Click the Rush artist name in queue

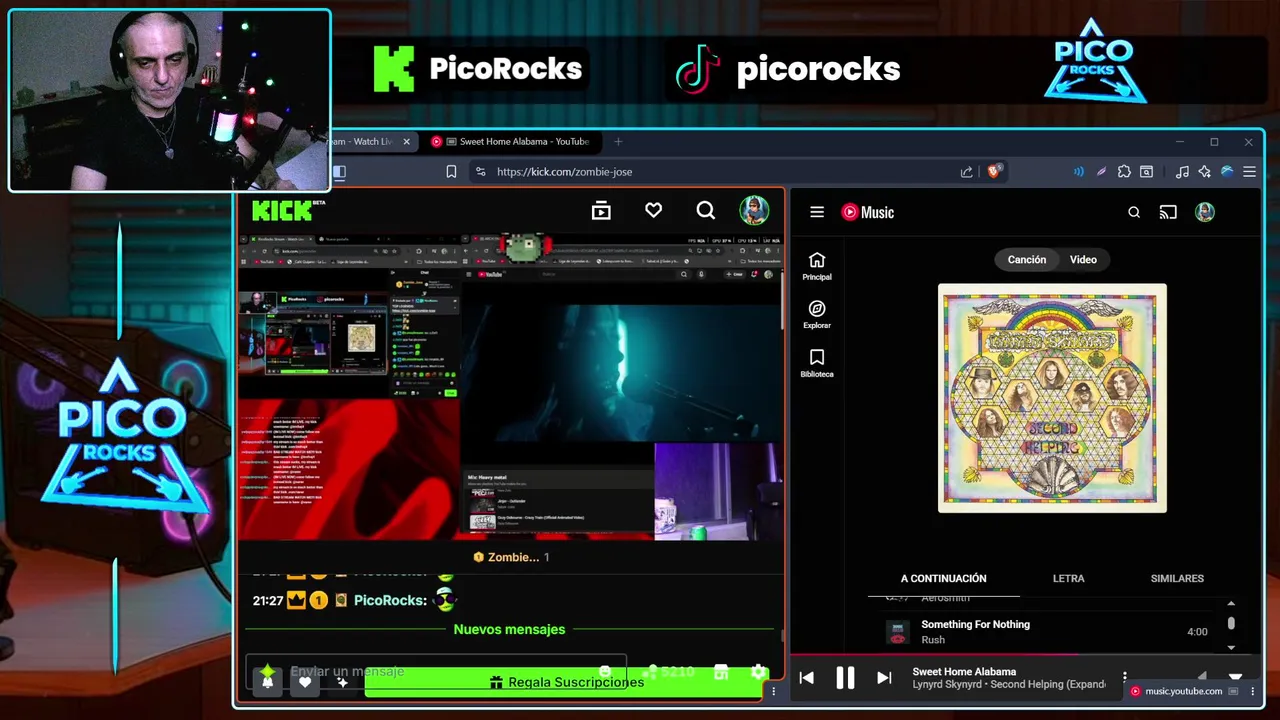[933, 640]
